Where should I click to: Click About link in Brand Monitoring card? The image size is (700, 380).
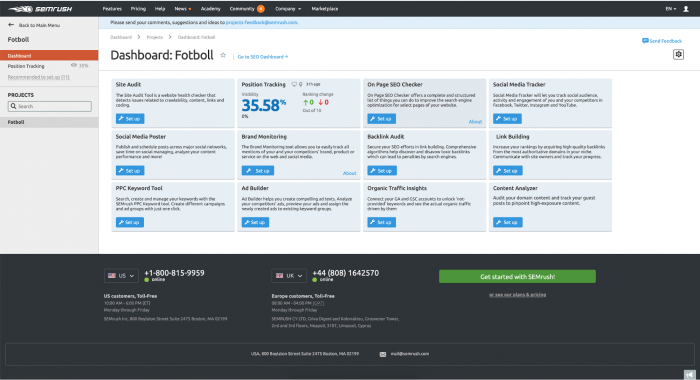349,173
